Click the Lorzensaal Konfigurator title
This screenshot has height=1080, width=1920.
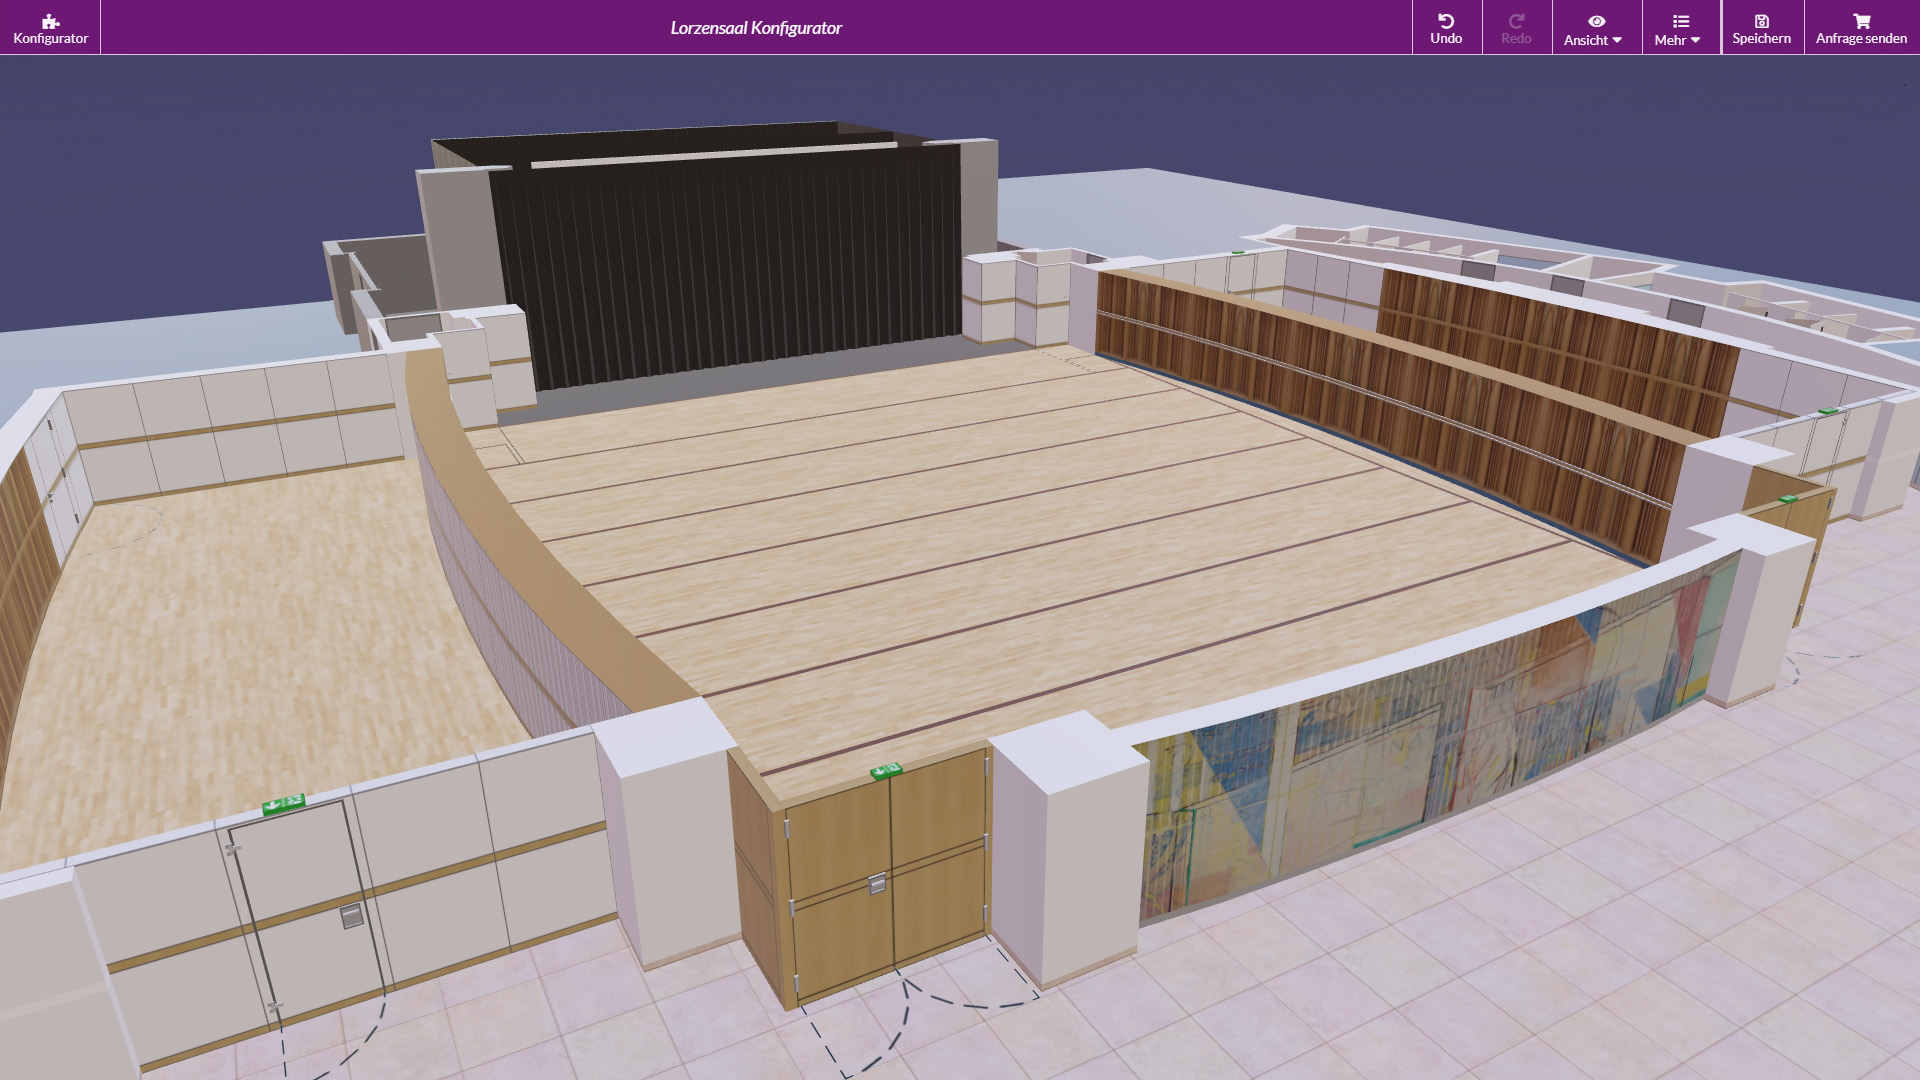[756, 28]
